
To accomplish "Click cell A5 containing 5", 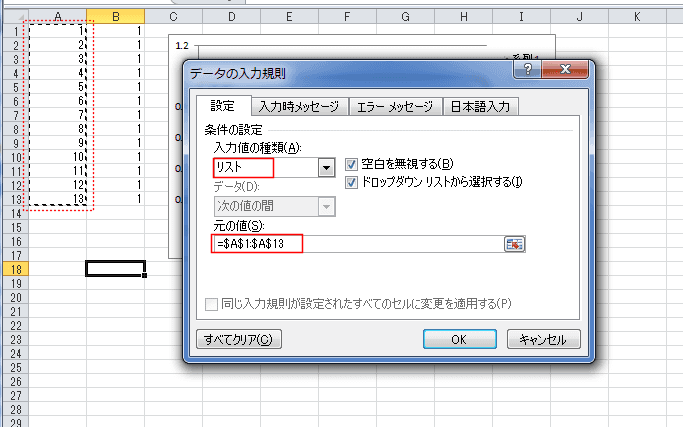I will point(58,87).
